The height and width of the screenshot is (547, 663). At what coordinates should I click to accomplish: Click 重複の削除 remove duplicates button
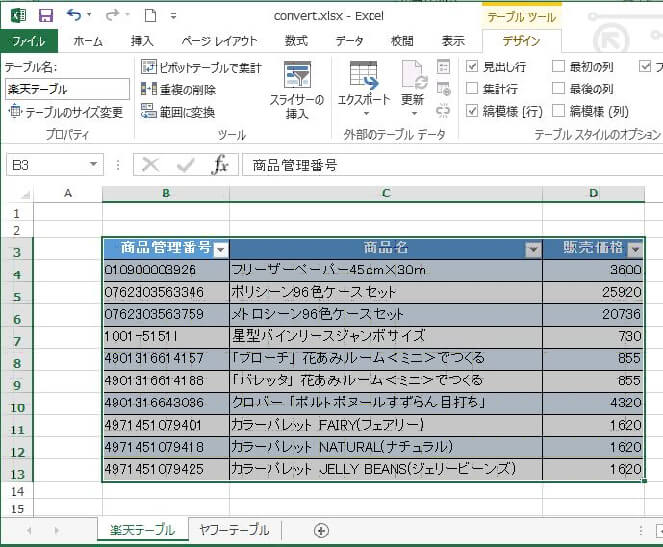(179, 89)
